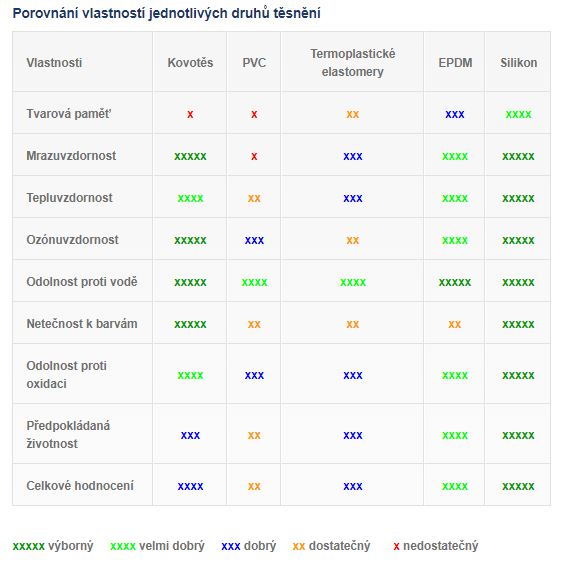Select the Netečnost k barvám label
This screenshot has height=565, width=574.
click(x=82, y=324)
